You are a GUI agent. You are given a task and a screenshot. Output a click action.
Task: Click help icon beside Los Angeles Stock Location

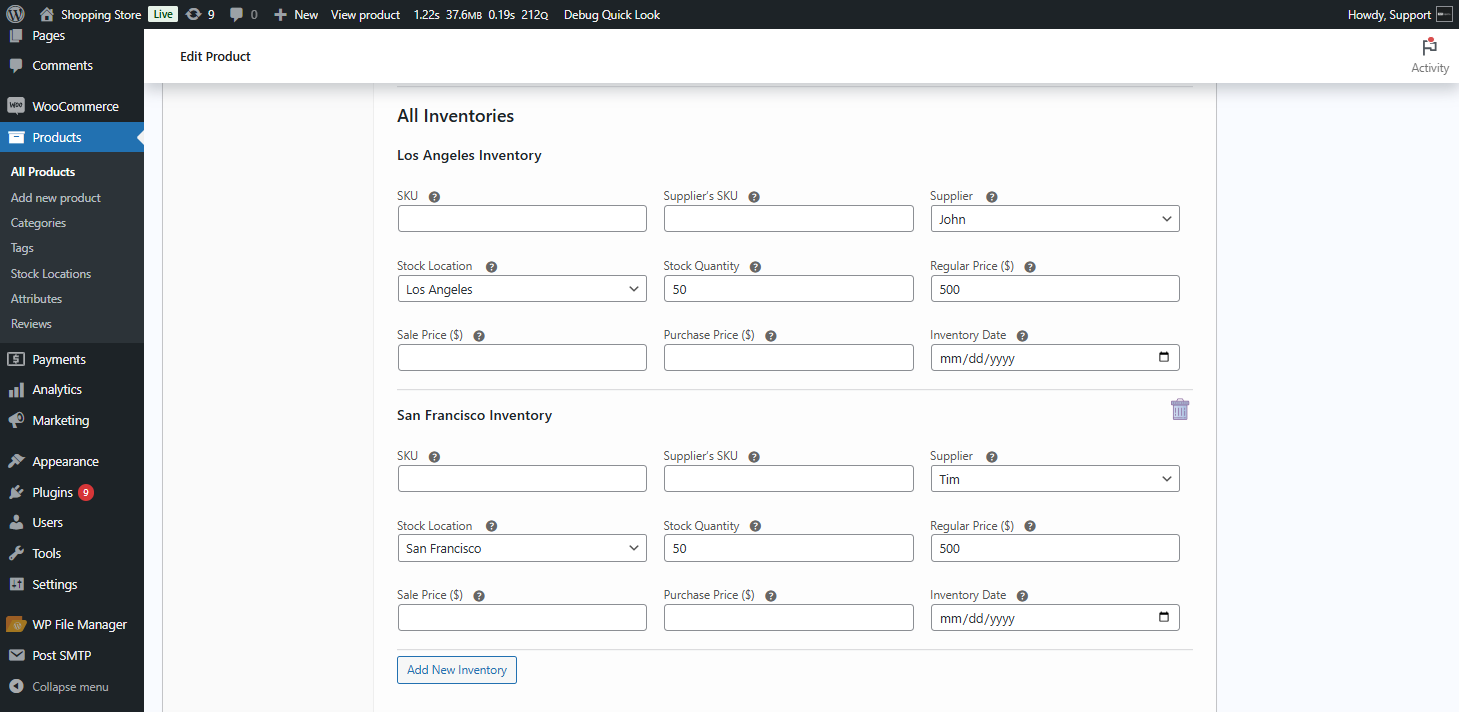[491, 267]
